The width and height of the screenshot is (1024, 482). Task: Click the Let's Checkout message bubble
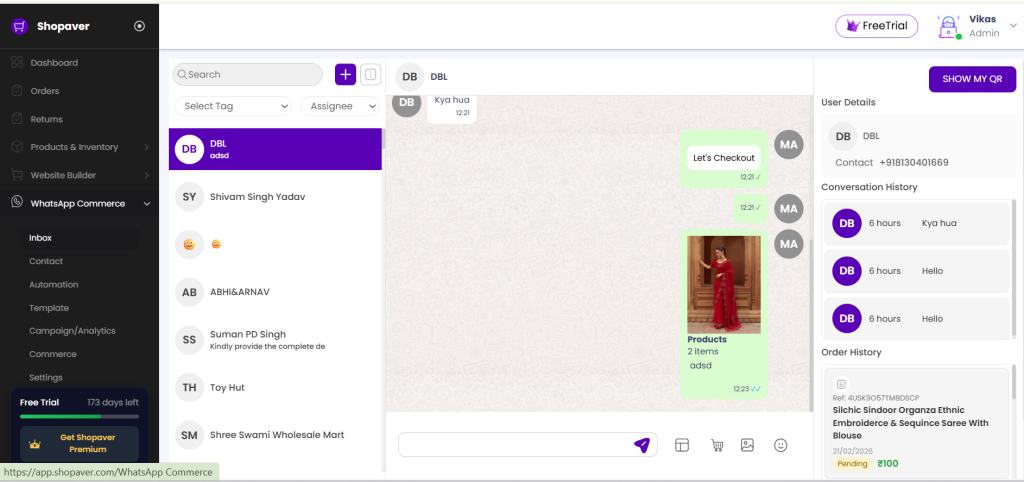[x=724, y=157]
